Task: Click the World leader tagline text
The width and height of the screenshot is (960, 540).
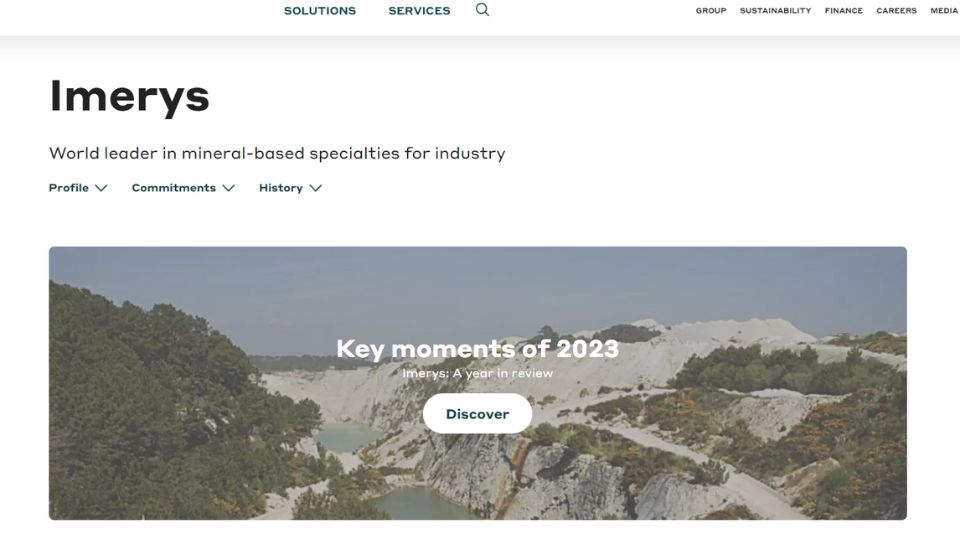Action: [277, 154]
